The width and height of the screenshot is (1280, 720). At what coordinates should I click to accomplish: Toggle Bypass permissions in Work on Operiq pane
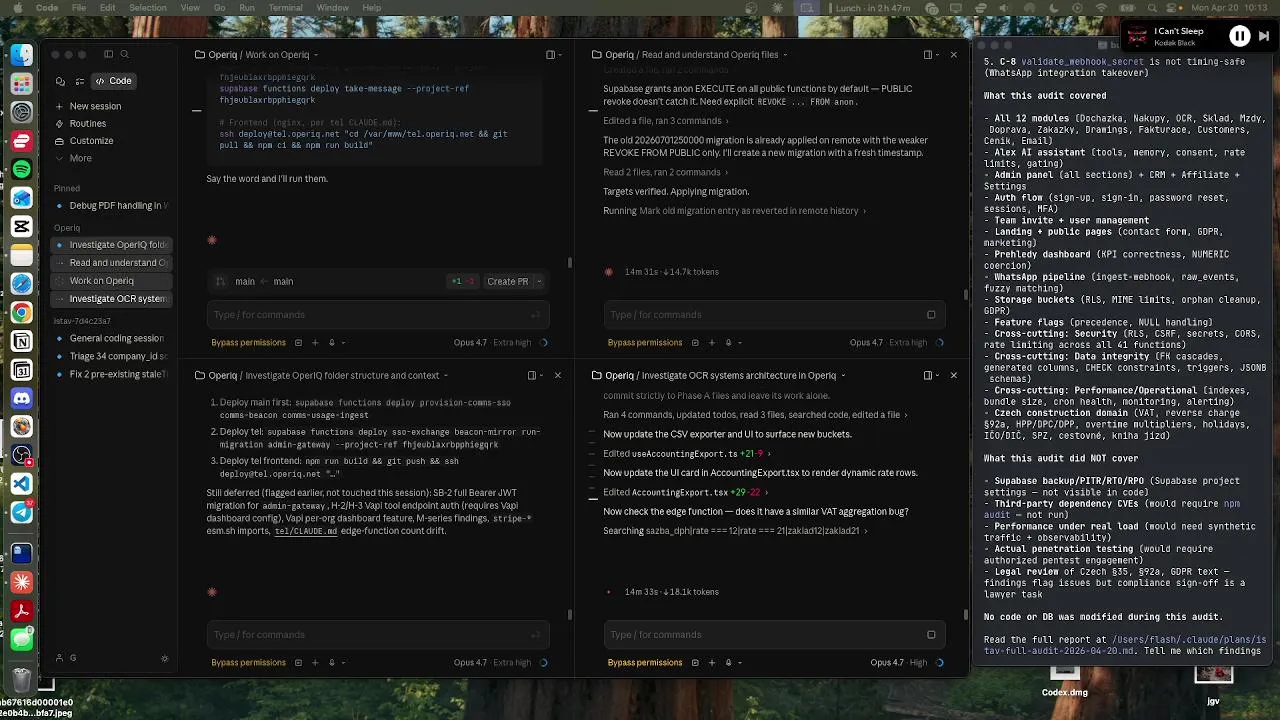[248, 343]
